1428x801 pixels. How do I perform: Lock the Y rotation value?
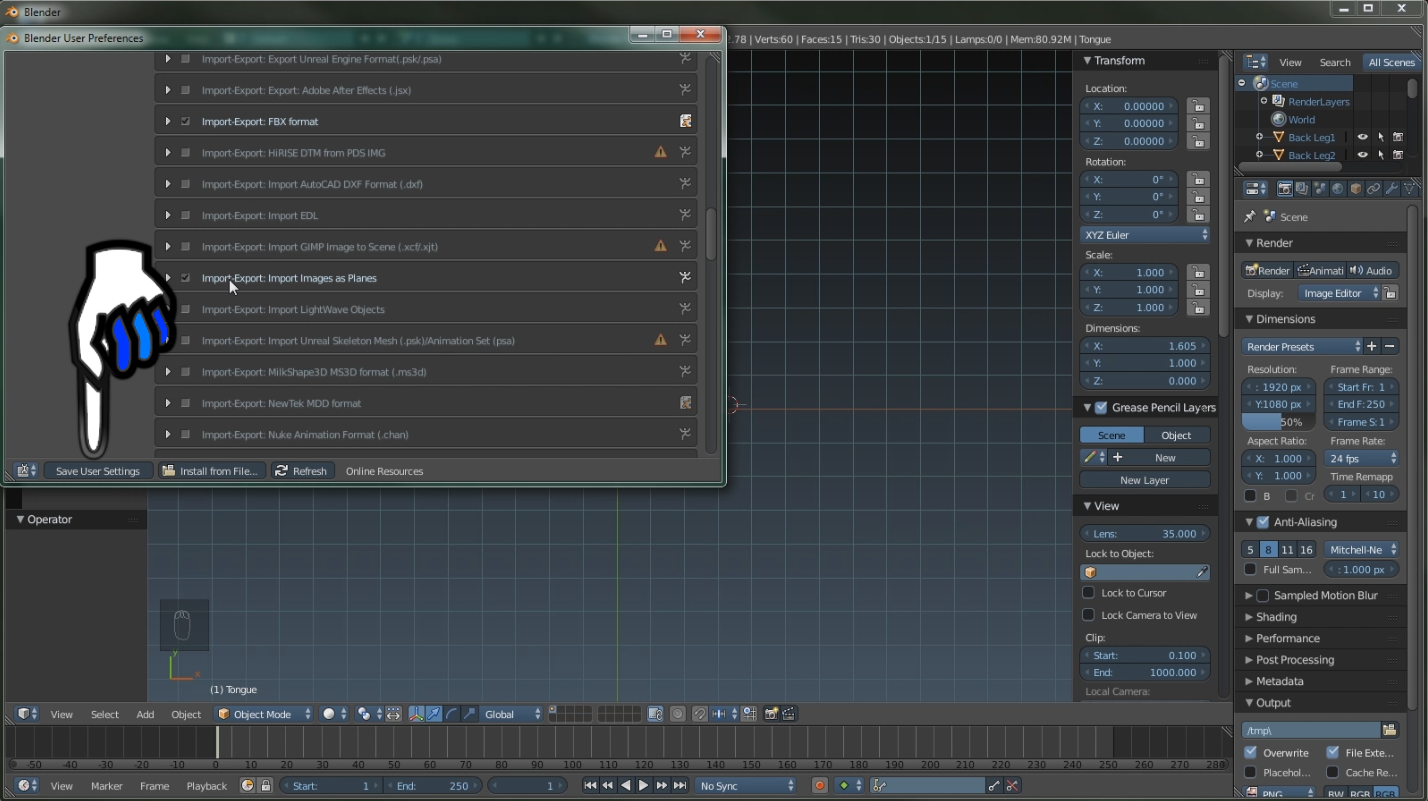[x=1197, y=197]
